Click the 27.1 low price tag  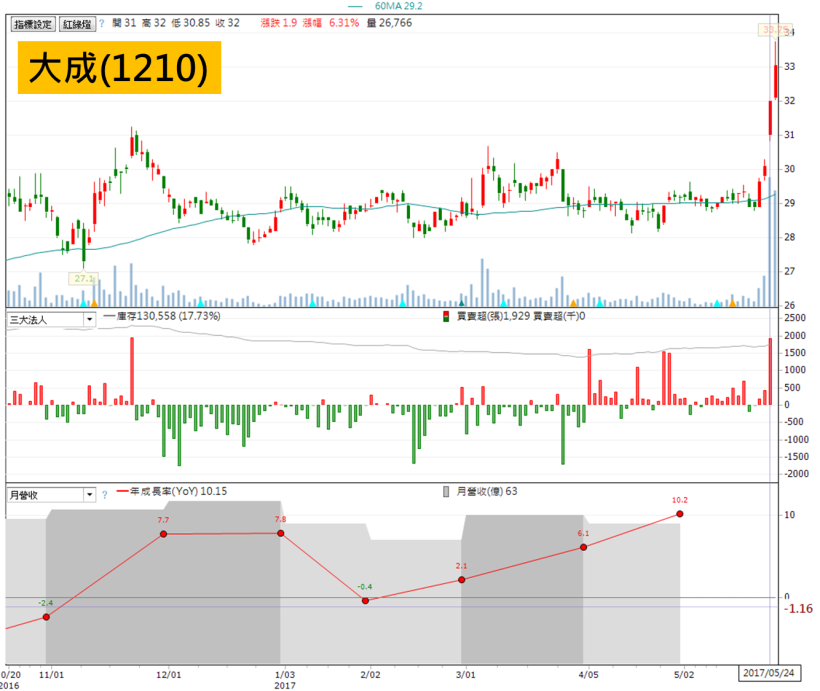pyautogui.click(x=83, y=279)
